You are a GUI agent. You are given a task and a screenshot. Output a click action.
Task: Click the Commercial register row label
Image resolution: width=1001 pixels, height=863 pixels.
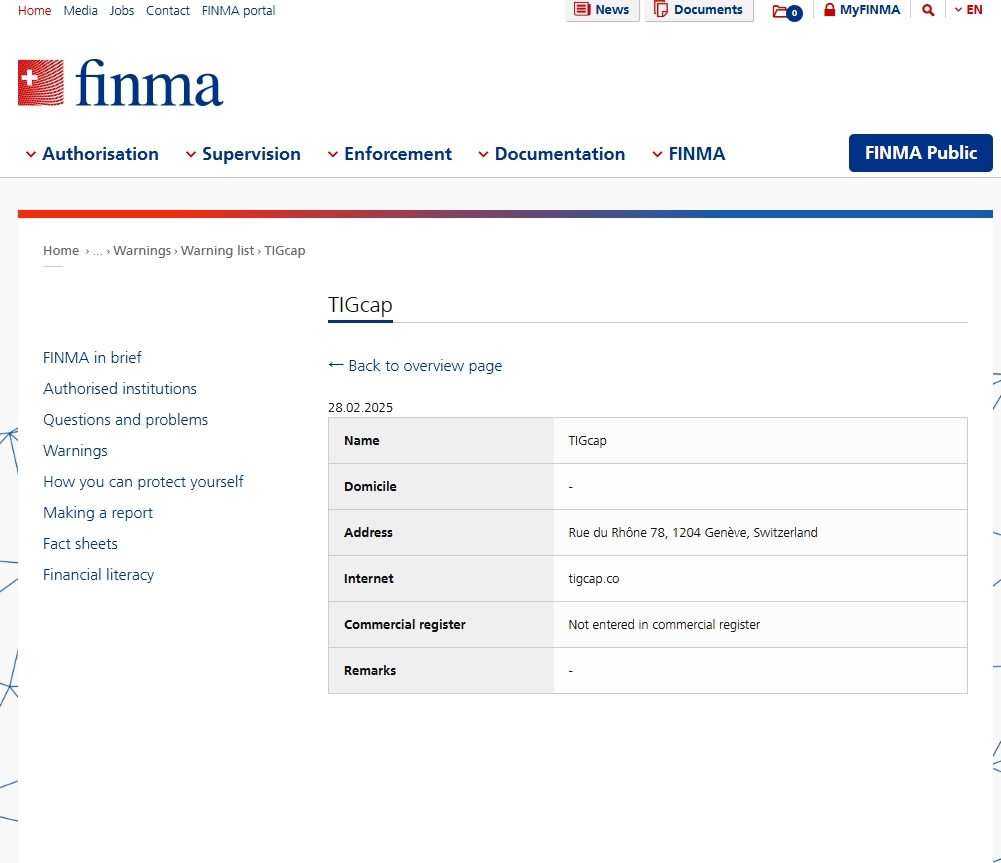click(x=405, y=624)
